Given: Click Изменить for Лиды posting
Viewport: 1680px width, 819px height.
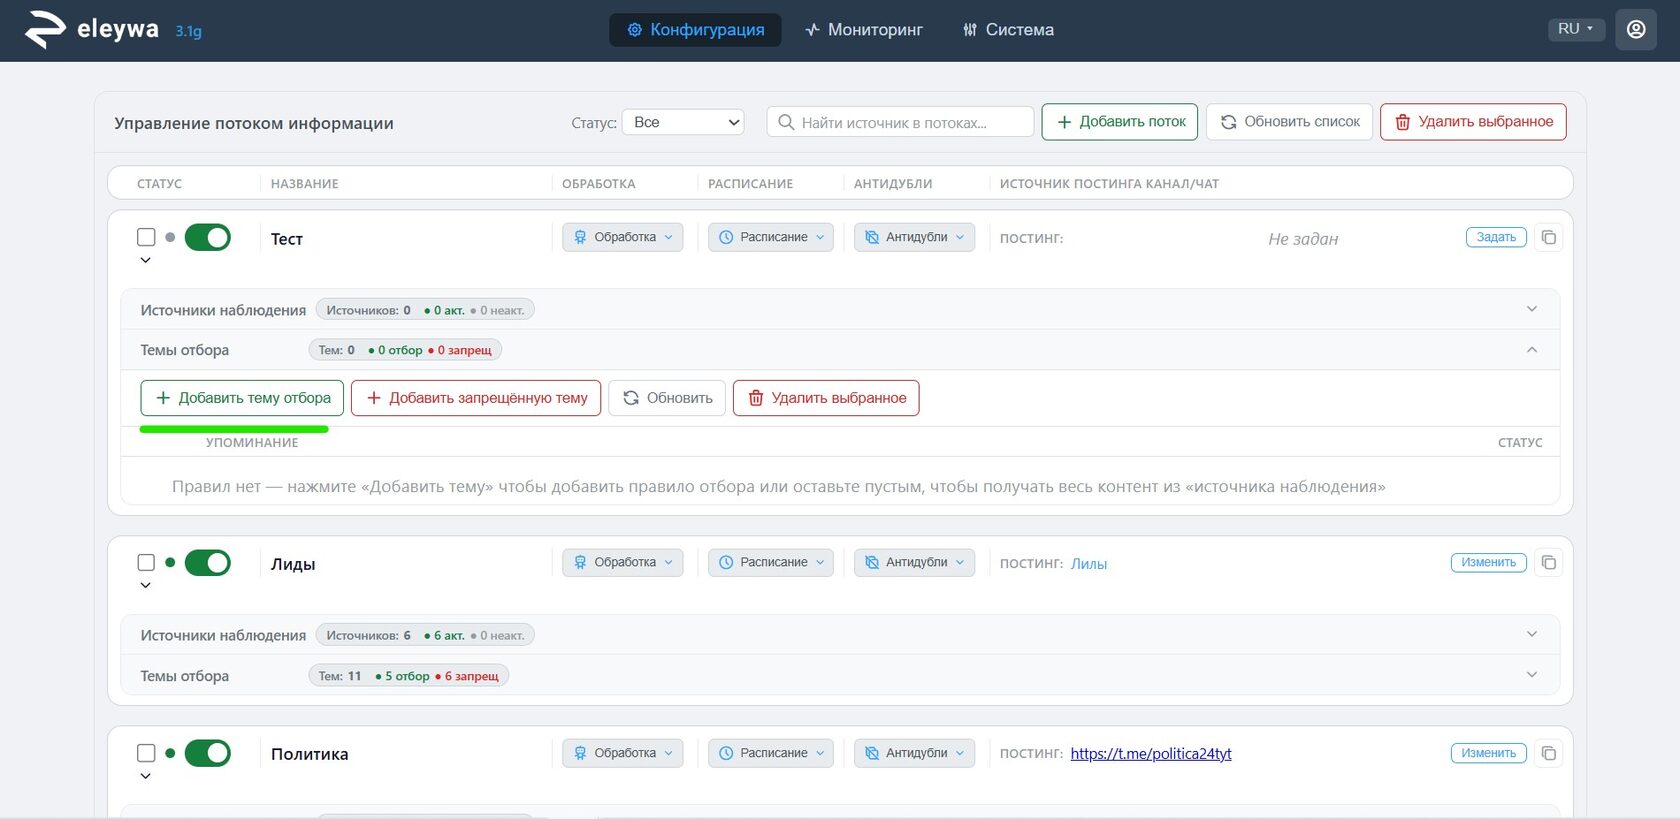Looking at the screenshot, I should pyautogui.click(x=1488, y=562).
